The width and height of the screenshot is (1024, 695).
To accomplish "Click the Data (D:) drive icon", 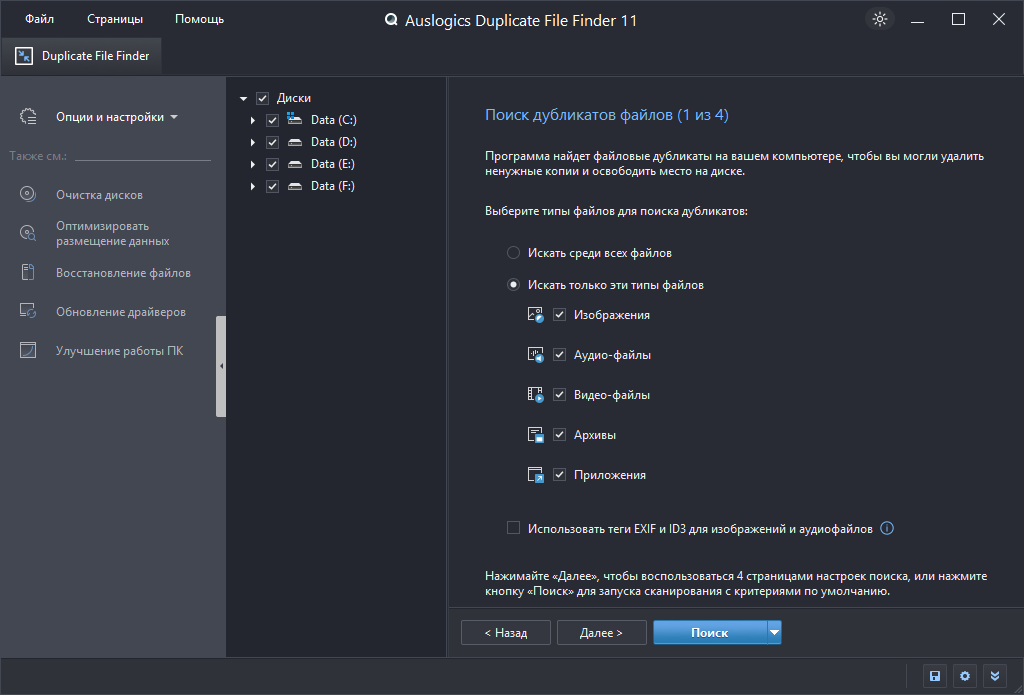I will tap(295, 142).
